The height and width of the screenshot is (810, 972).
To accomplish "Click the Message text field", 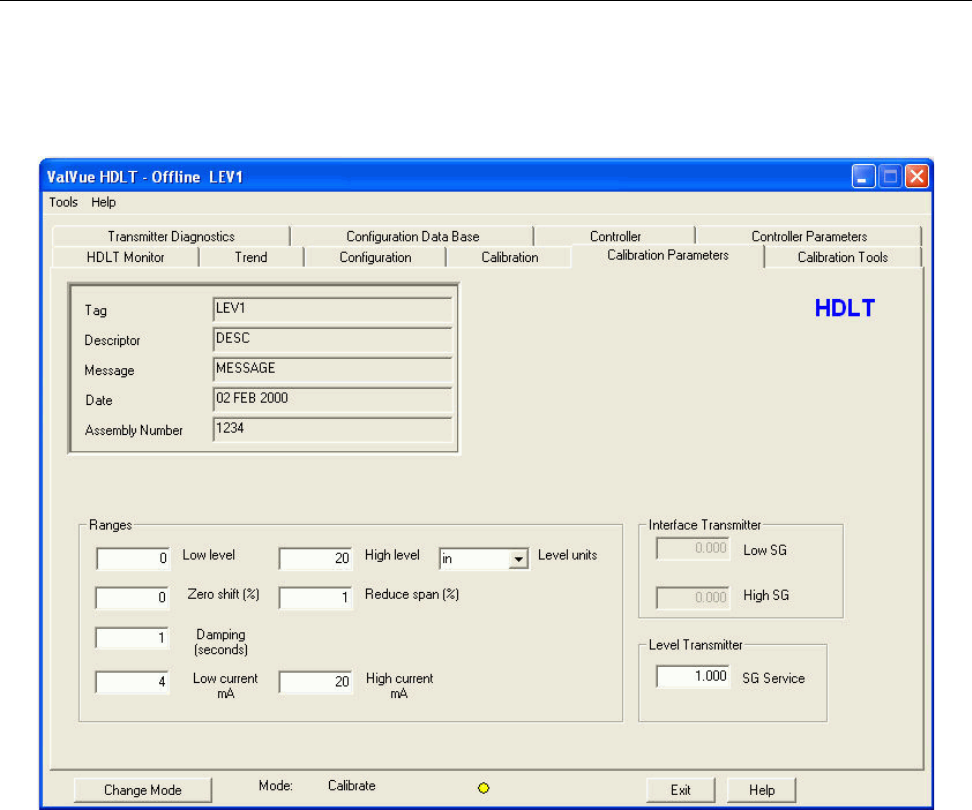I will tap(333, 368).
